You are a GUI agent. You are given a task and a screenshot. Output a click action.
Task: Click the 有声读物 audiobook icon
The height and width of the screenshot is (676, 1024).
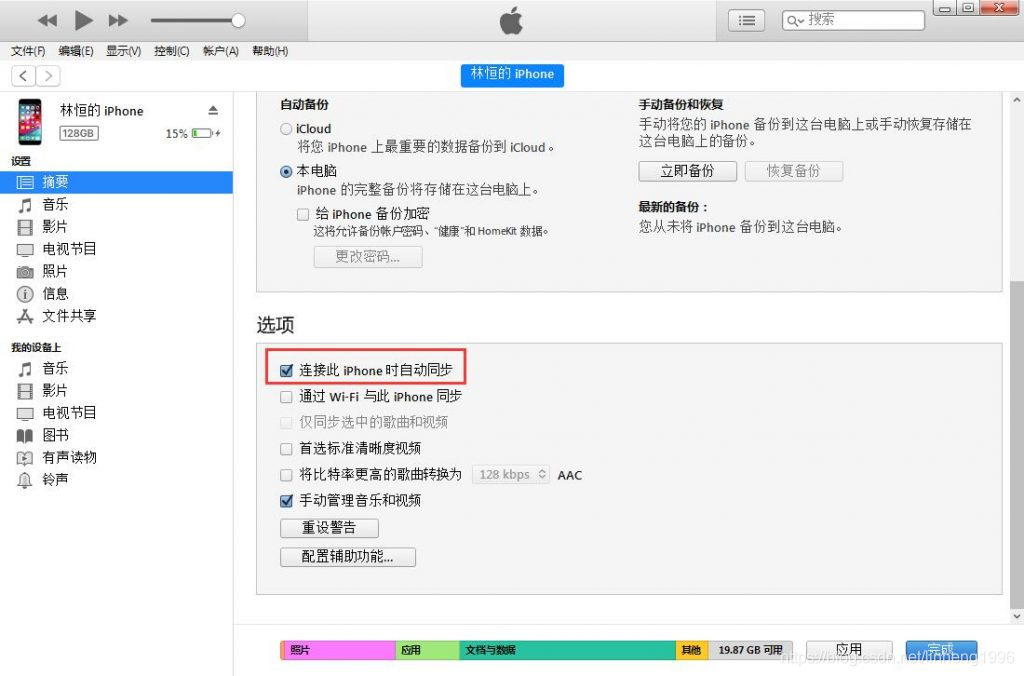[25, 458]
